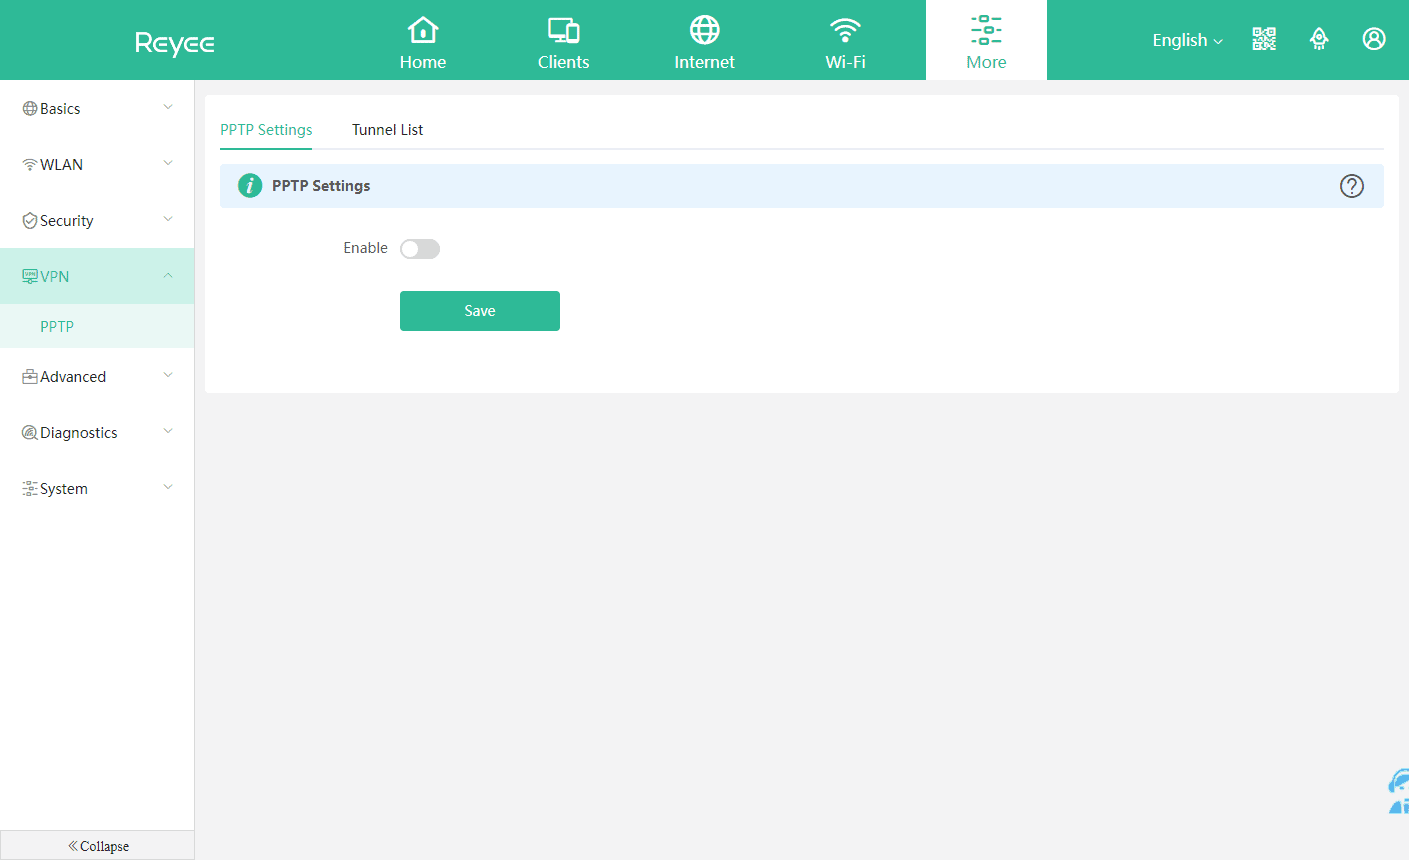
Task: Open the user account icon
Action: [1374, 39]
